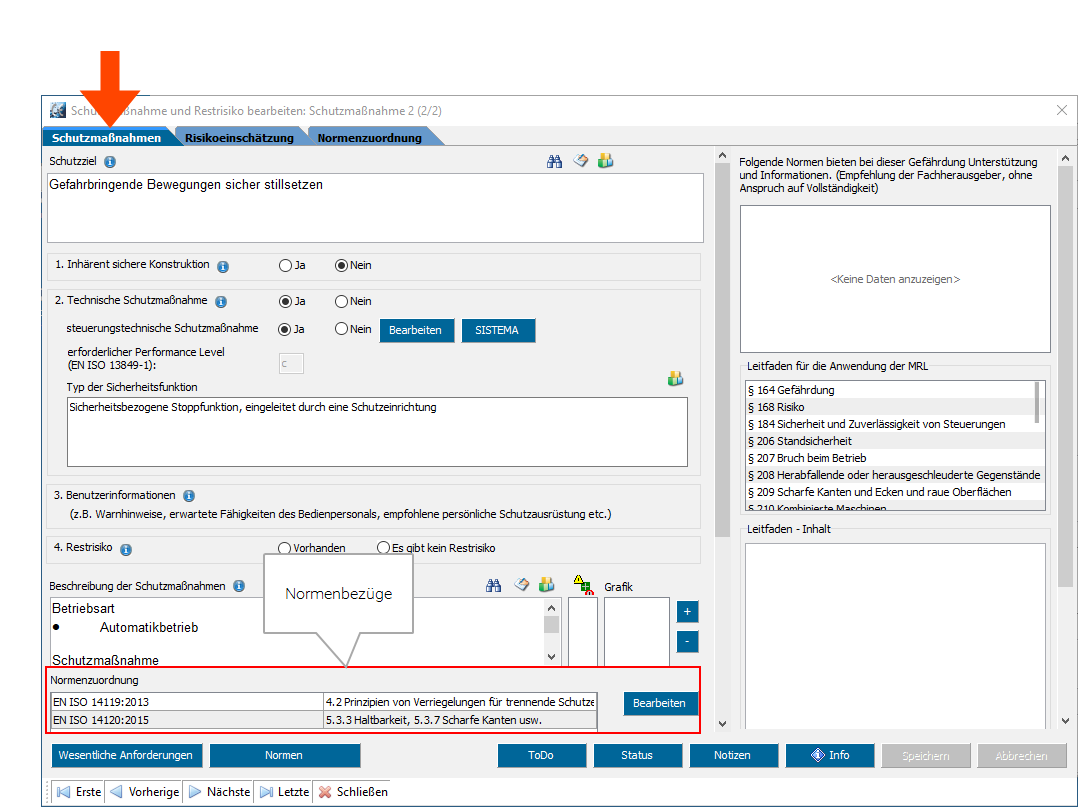Click info icon beside 3. Benutzerinformationen
This screenshot has height=807, width=1078.
(x=189, y=496)
